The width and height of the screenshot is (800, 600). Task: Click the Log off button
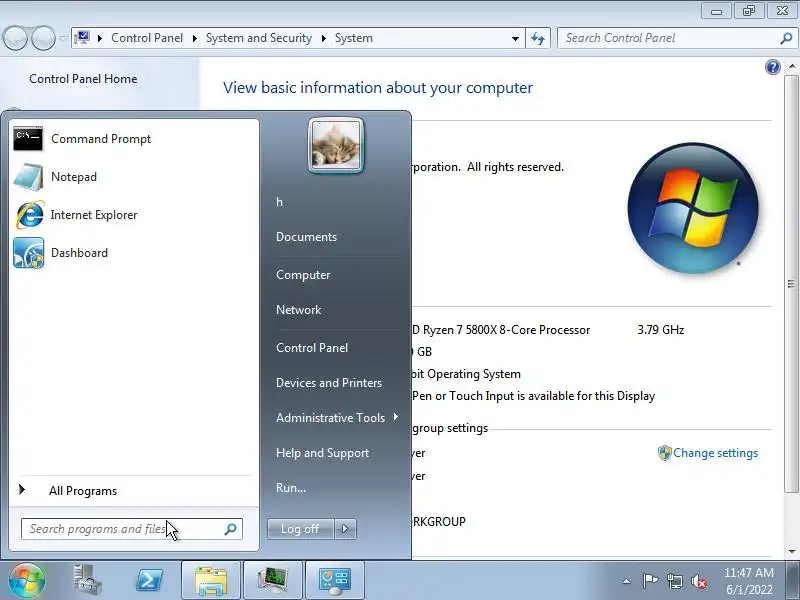(301, 529)
